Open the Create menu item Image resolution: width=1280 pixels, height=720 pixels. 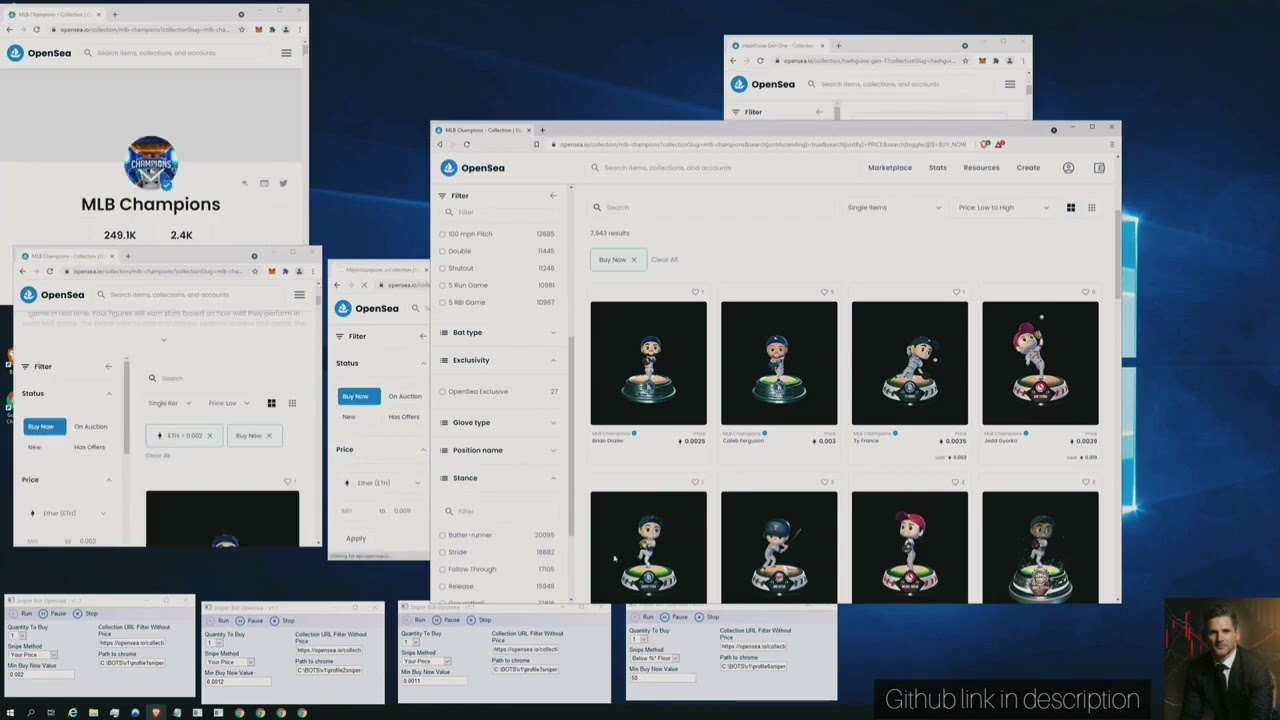[x=1028, y=168]
